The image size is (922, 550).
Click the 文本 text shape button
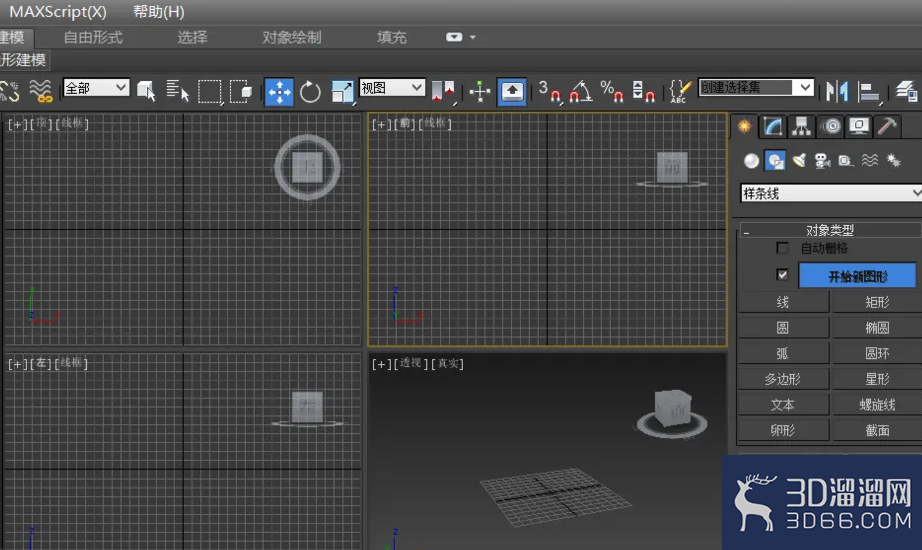(x=783, y=405)
